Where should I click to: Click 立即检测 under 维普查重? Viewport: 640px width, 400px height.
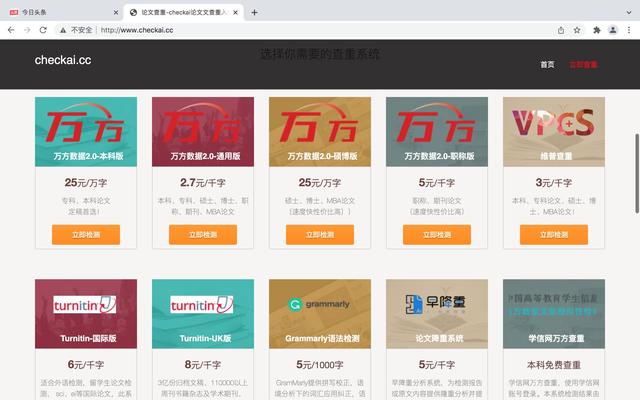pos(554,235)
